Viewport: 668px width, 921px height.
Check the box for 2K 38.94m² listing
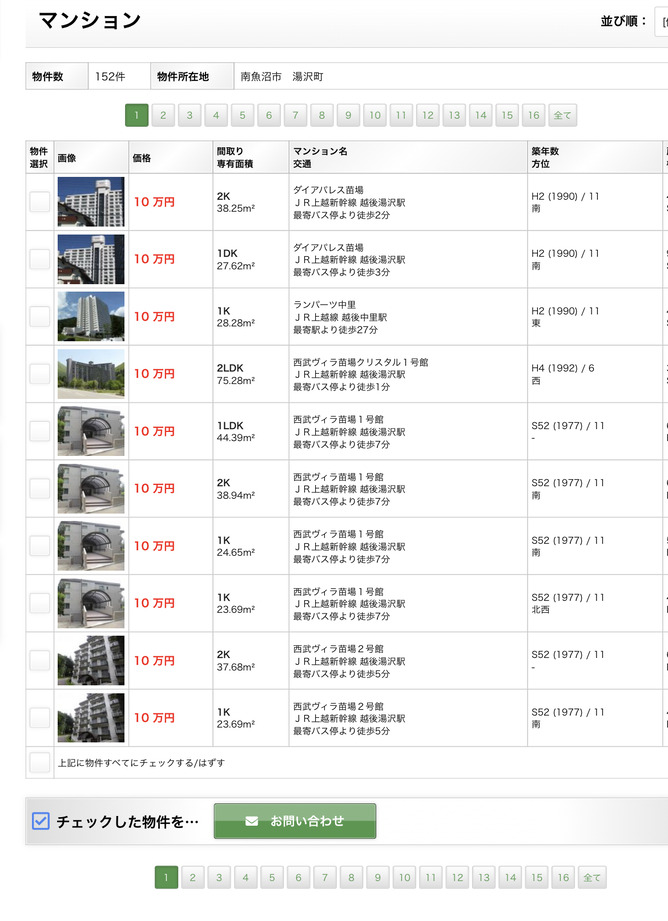click(40, 488)
